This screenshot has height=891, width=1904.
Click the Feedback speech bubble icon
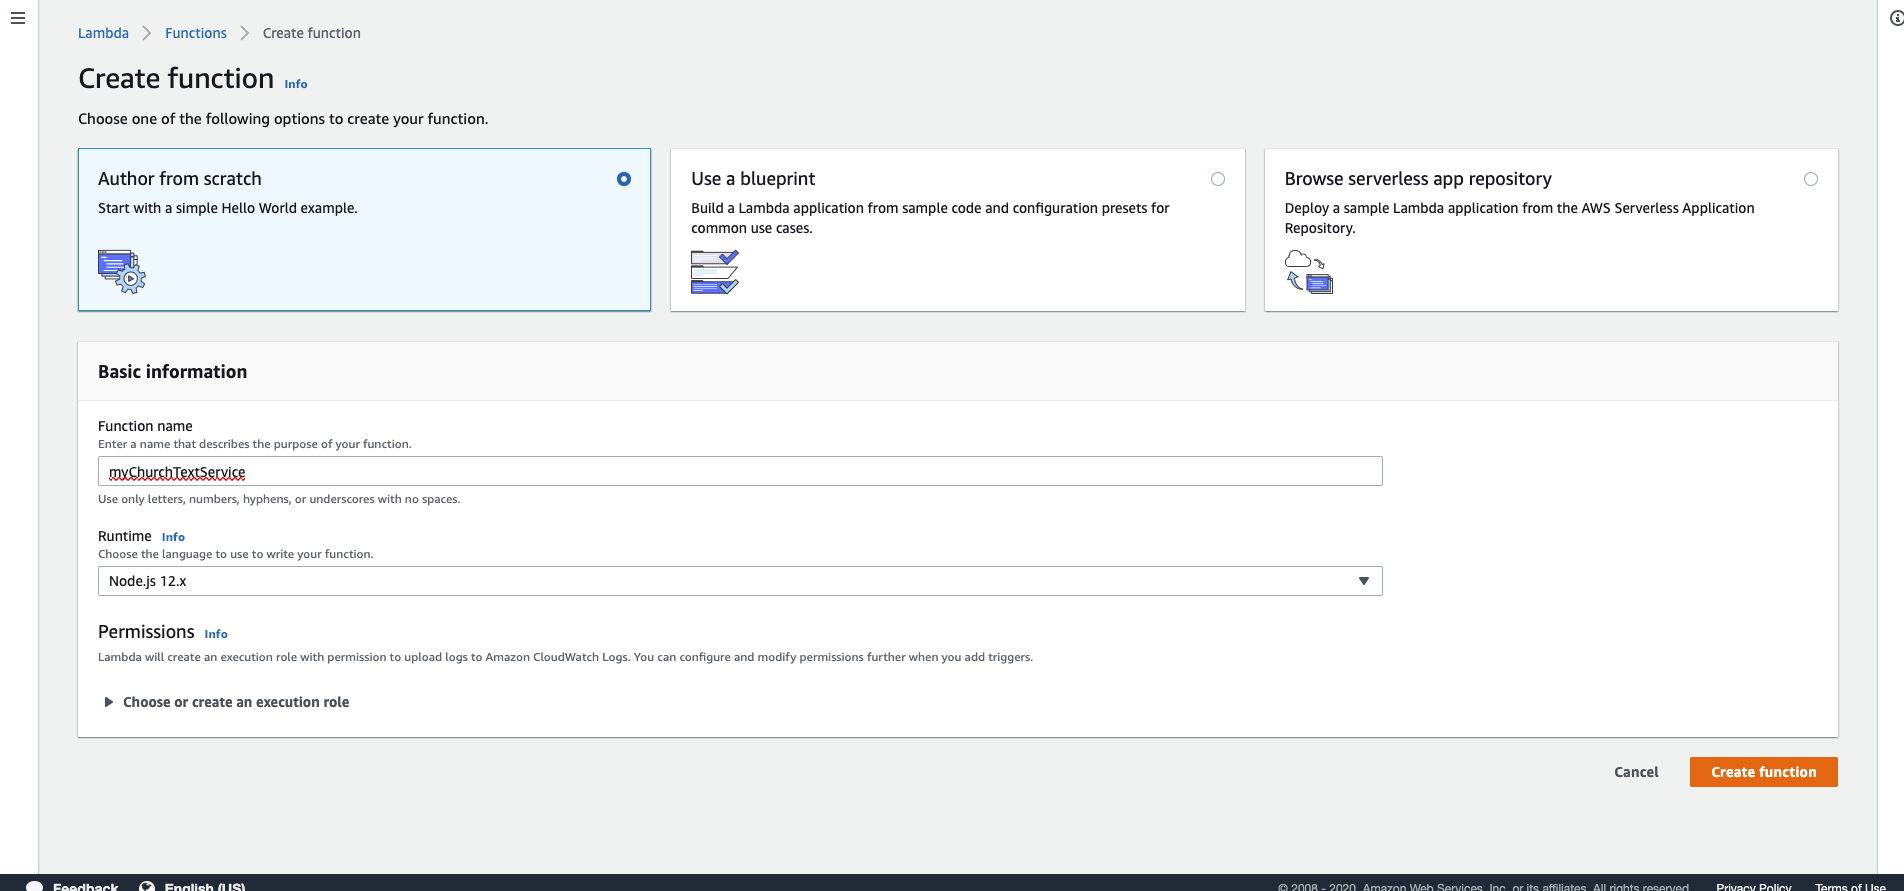pyautogui.click(x=34, y=886)
